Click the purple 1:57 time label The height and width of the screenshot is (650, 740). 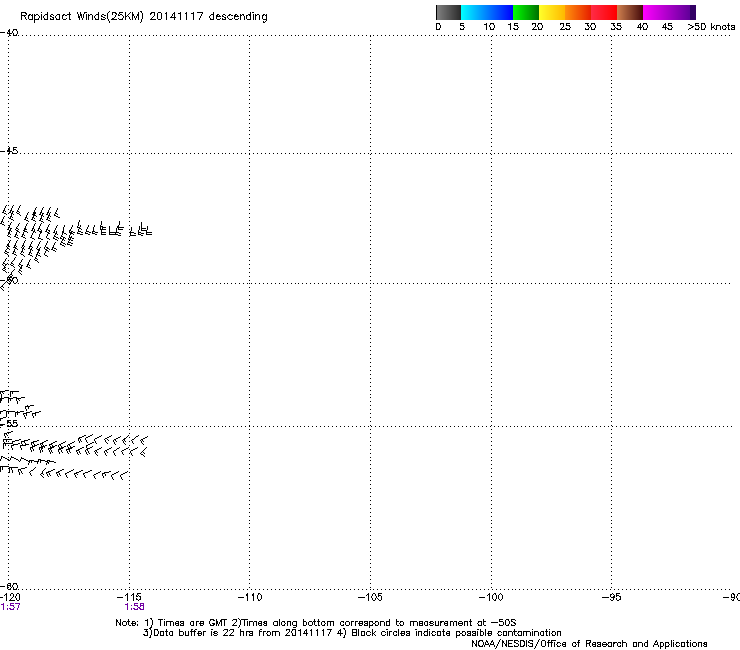pyautogui.click(x=10, y=607)
